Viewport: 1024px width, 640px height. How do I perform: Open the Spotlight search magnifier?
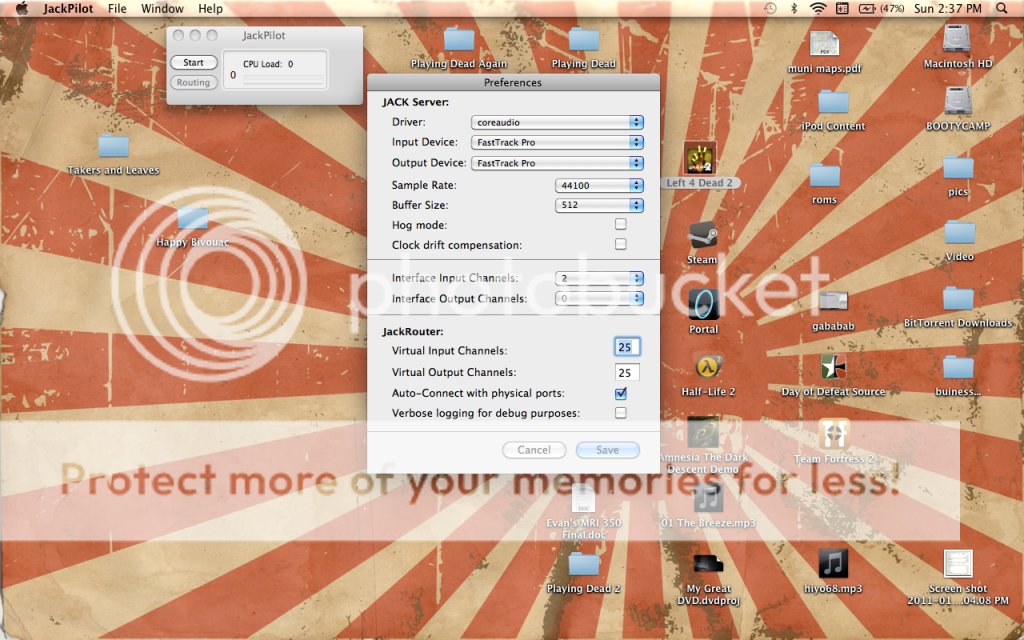point(1003,9)
